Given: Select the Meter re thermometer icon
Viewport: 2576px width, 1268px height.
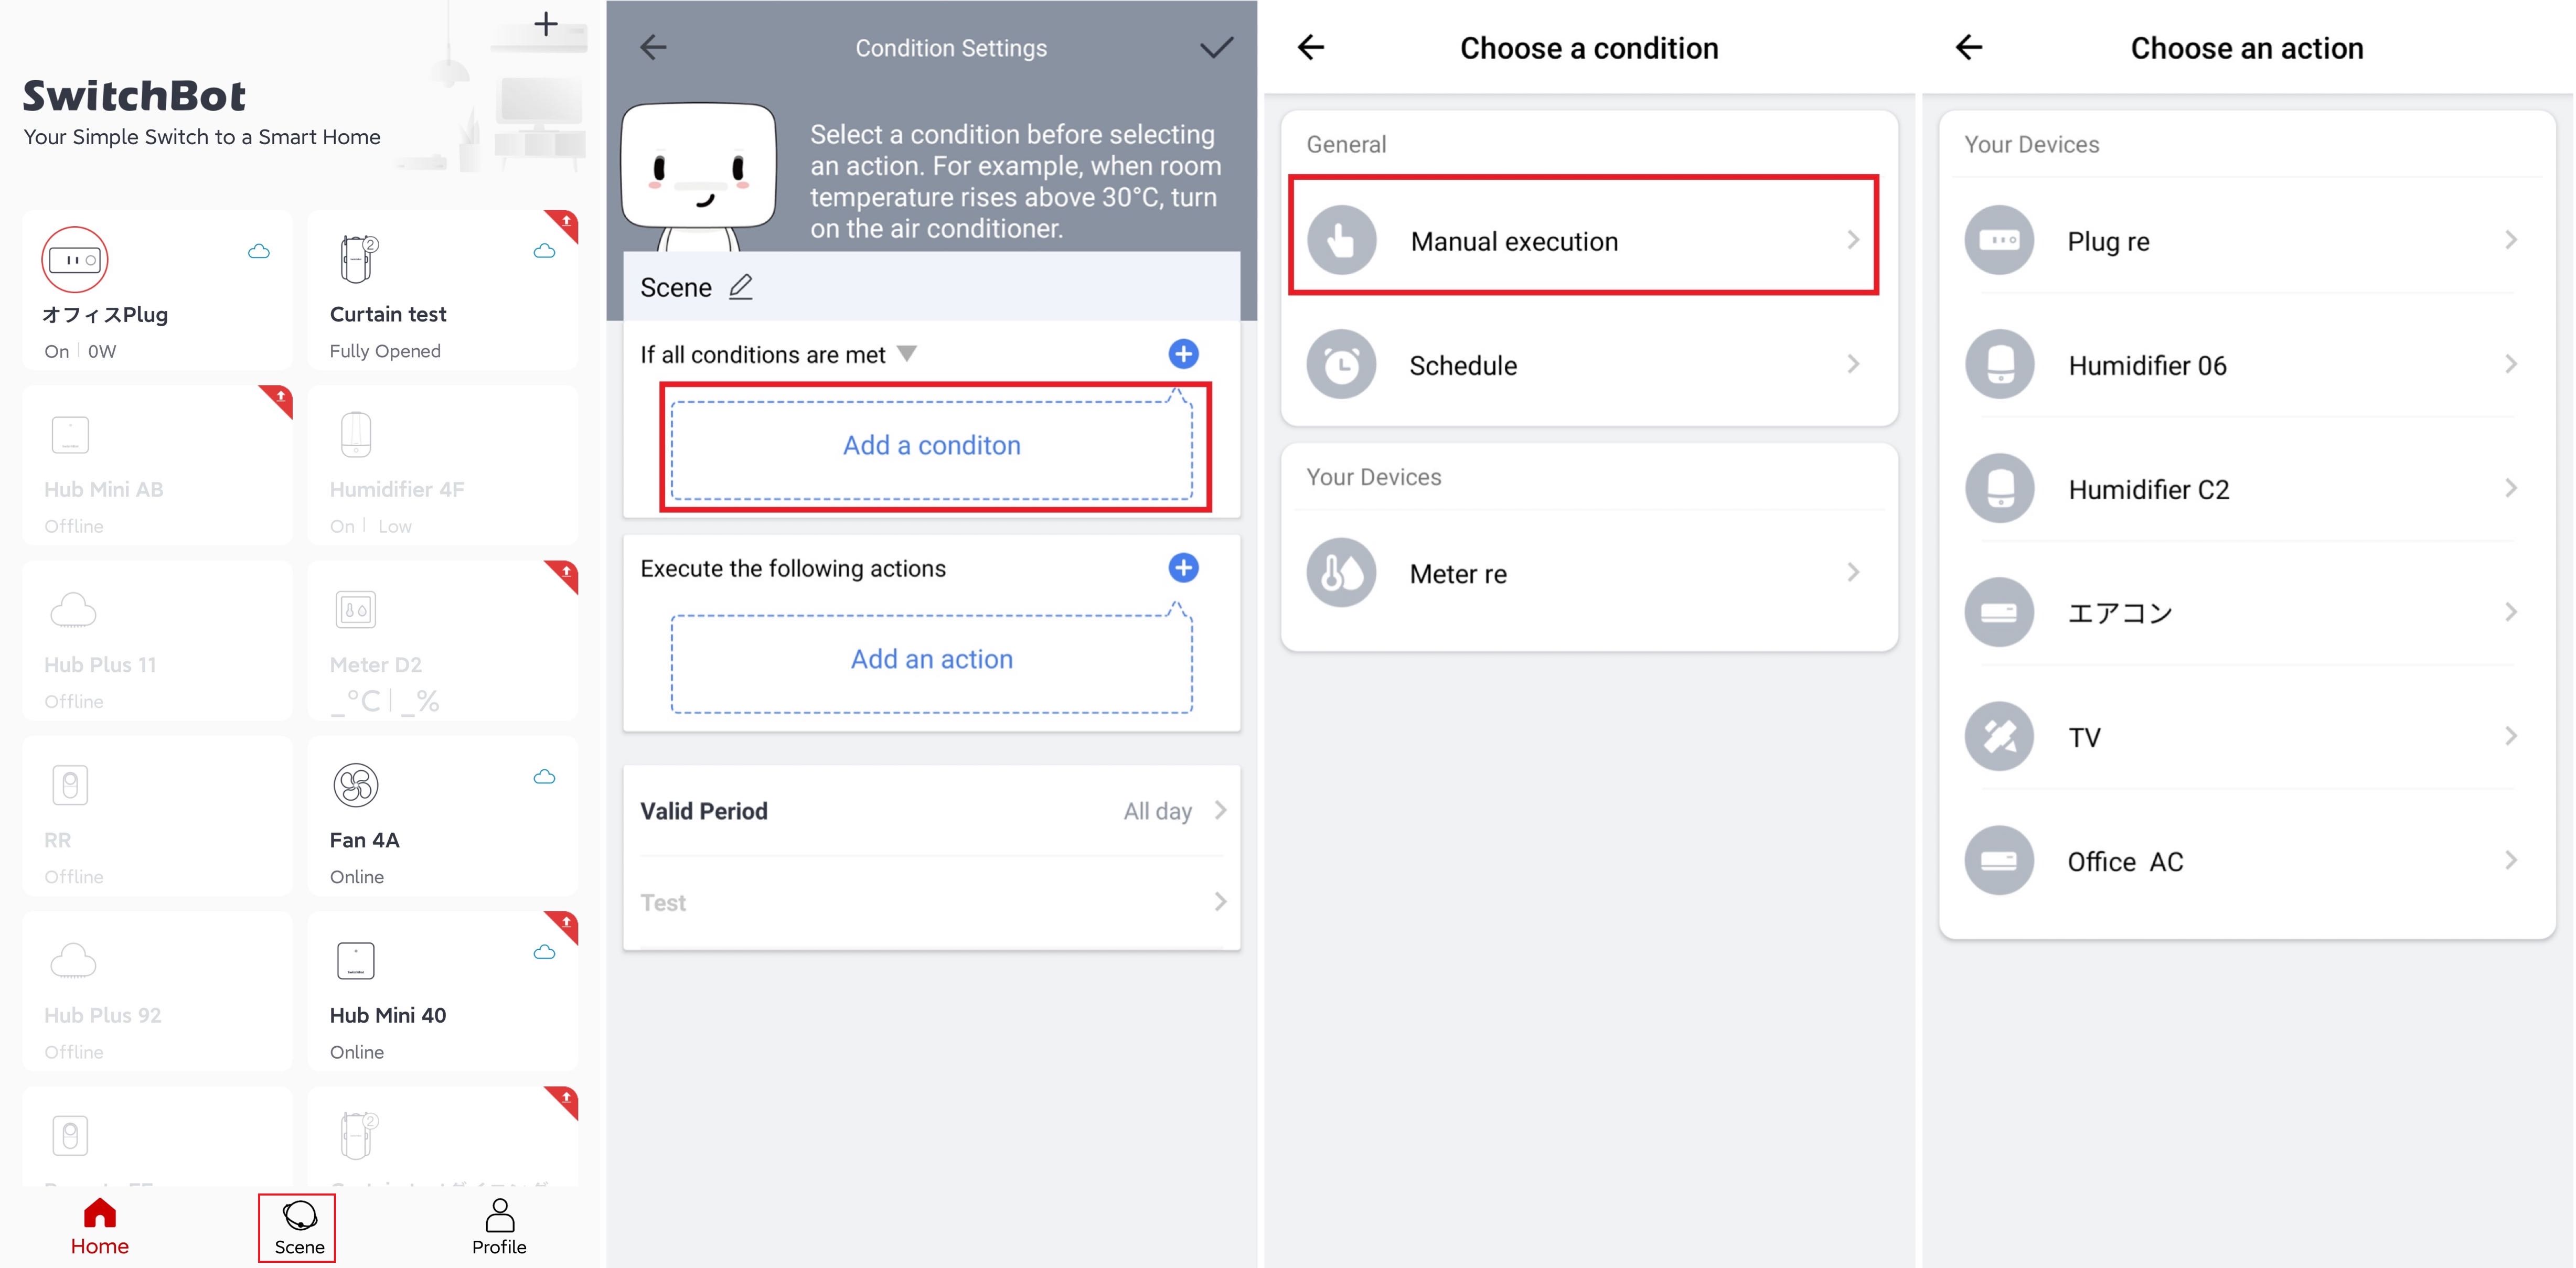Looking at the screenshot, I should (x=1341, y=572).
